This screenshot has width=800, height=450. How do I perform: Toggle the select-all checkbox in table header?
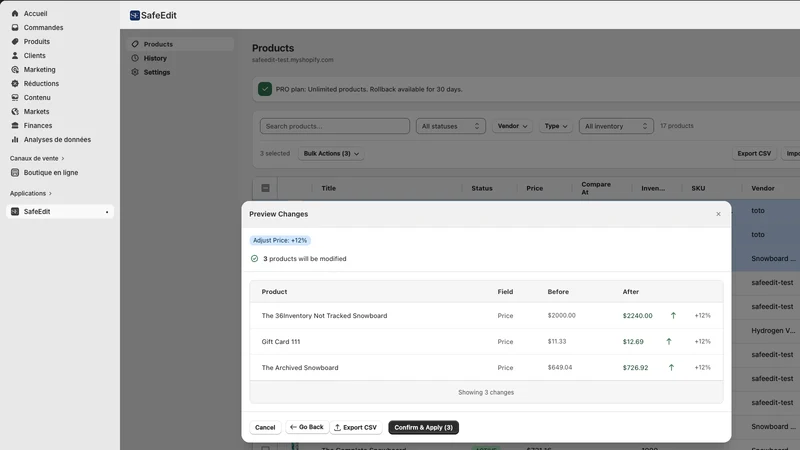click(x=265, y=188)
